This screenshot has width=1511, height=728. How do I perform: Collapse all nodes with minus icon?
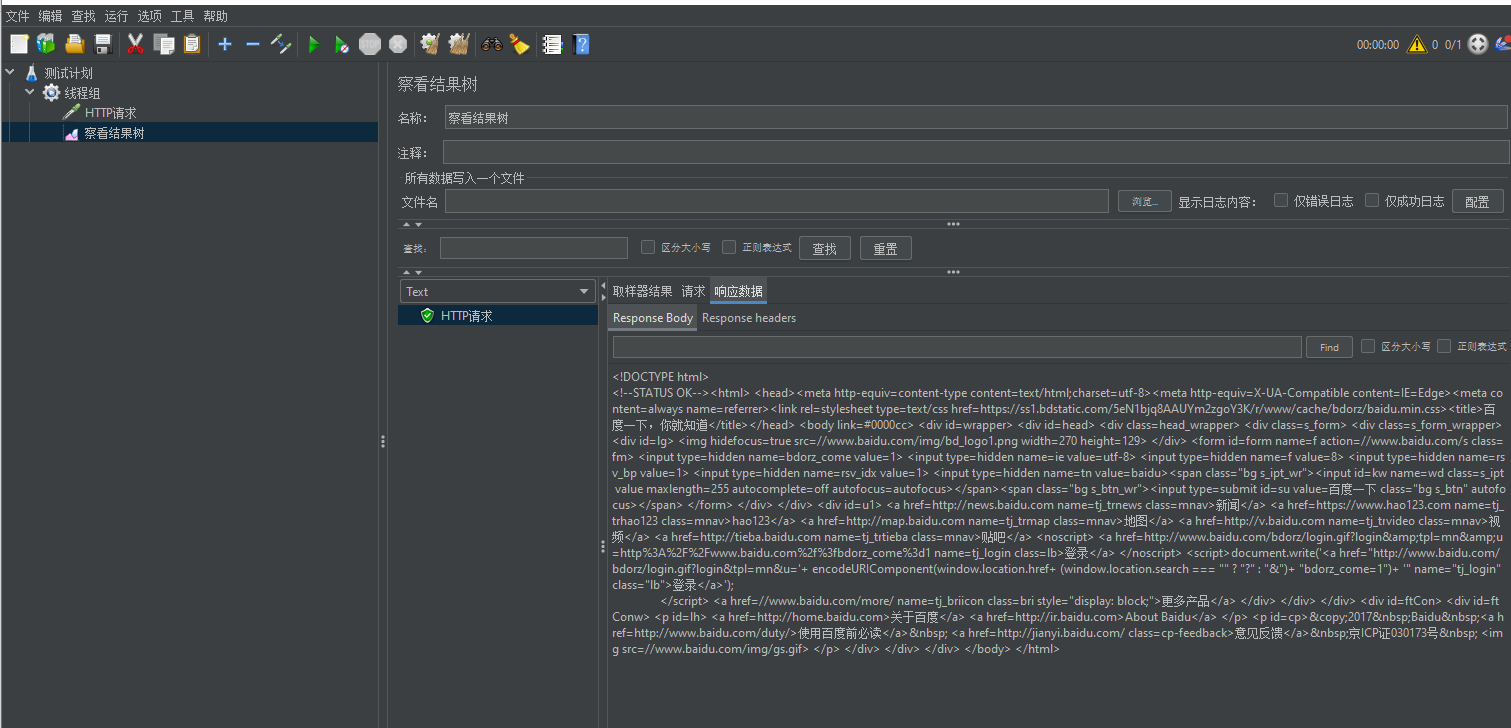click(x=253, y=44)
